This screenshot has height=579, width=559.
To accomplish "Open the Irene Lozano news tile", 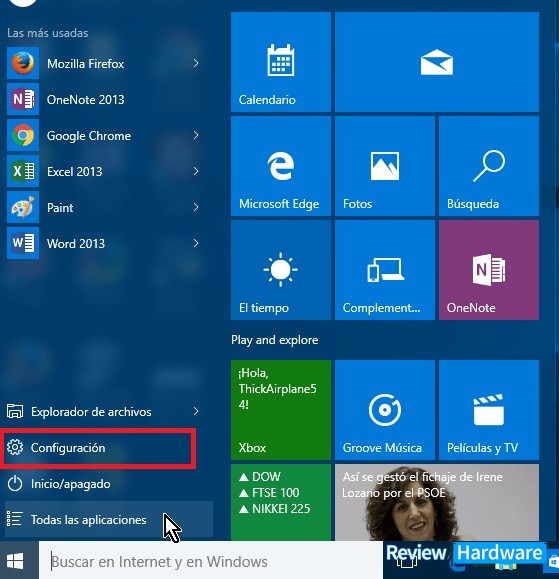I will click(x=437, y=502).
